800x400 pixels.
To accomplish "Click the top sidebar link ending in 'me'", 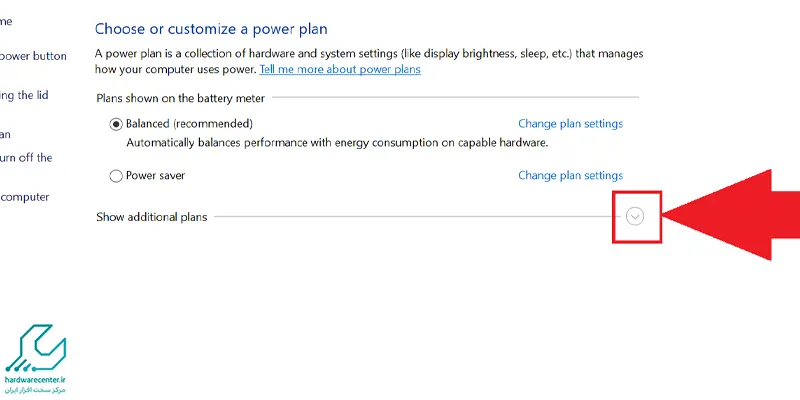I will click(6, 21).
